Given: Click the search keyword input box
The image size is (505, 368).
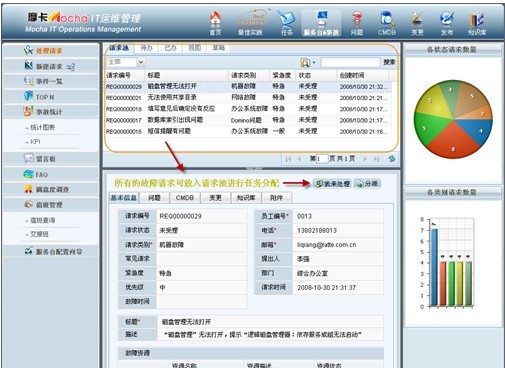Looking at the screenshot, I should pyautogui.click(x=350, y=62).
